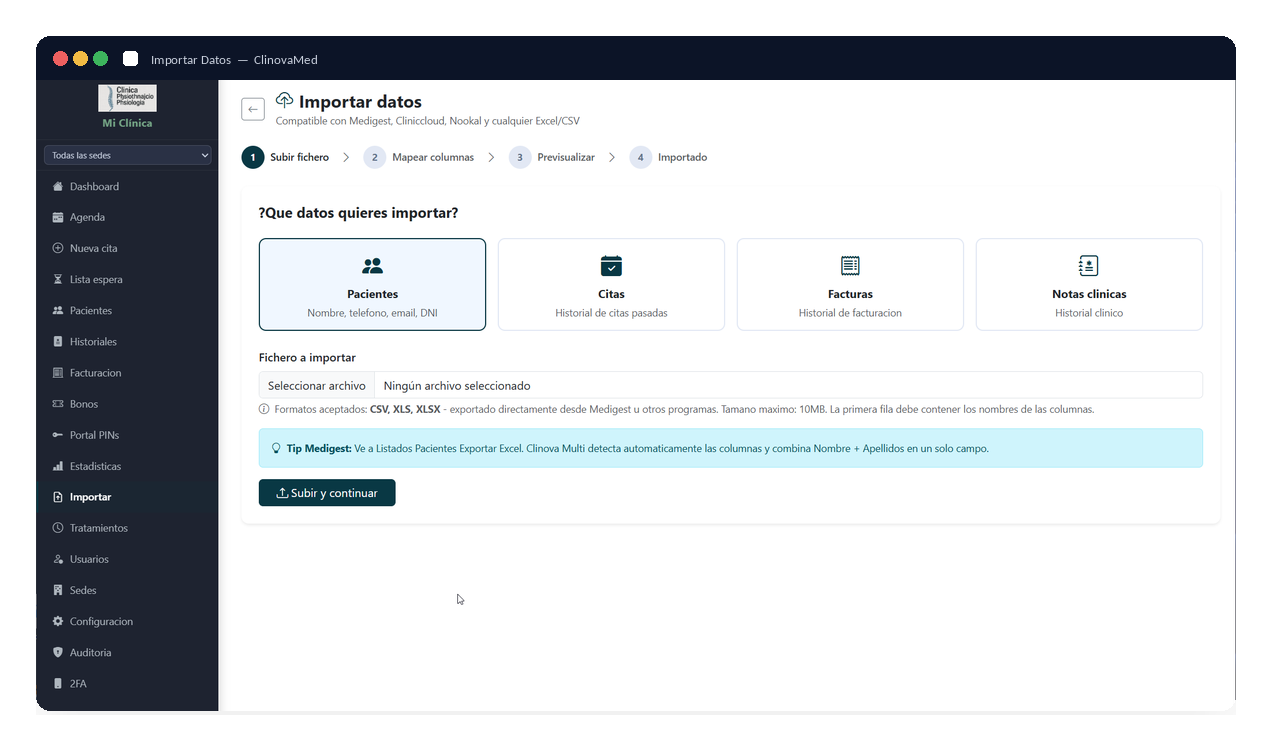Click the Portal PINs label in sidebar

(x=94, y=435)
